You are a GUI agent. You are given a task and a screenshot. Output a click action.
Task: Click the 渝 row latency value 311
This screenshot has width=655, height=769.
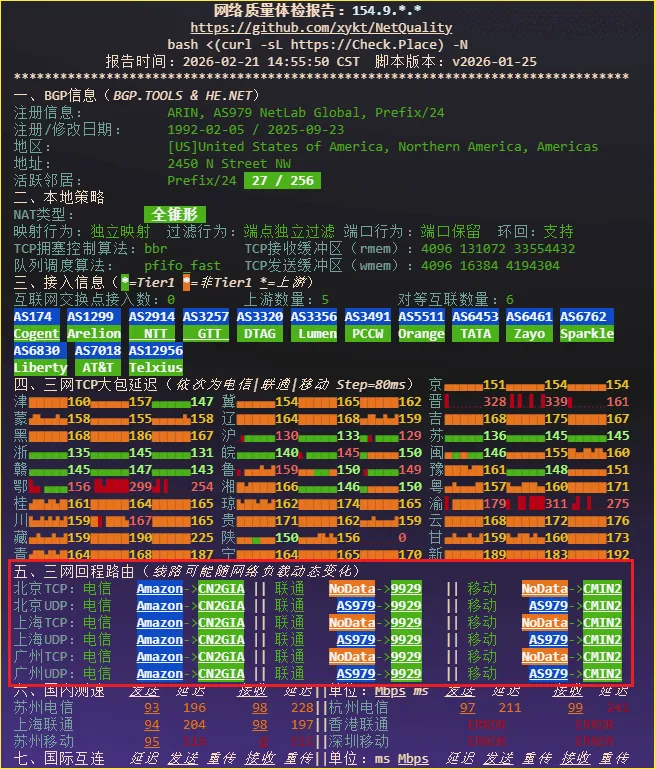(556, 504)
